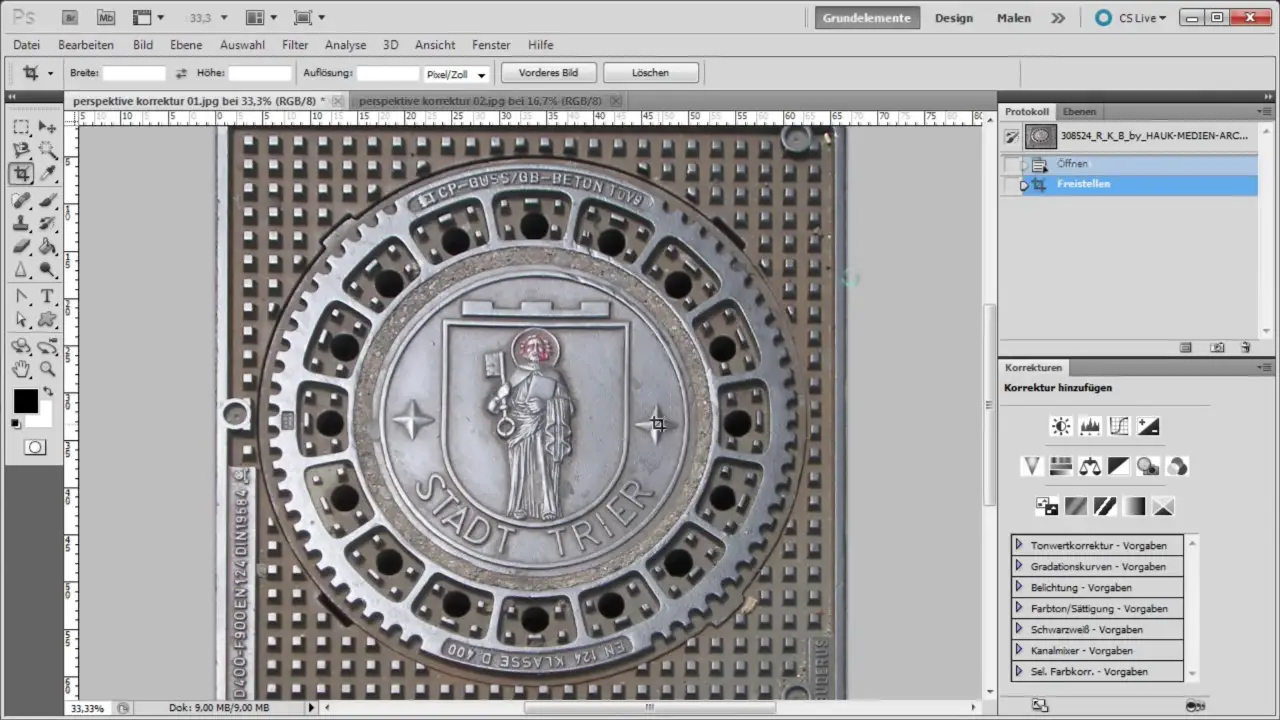Image resolution: width=1280 pixels, height=720 pixels.
Task: Select the Path Selection tool
Action: (x=22, y=320)
